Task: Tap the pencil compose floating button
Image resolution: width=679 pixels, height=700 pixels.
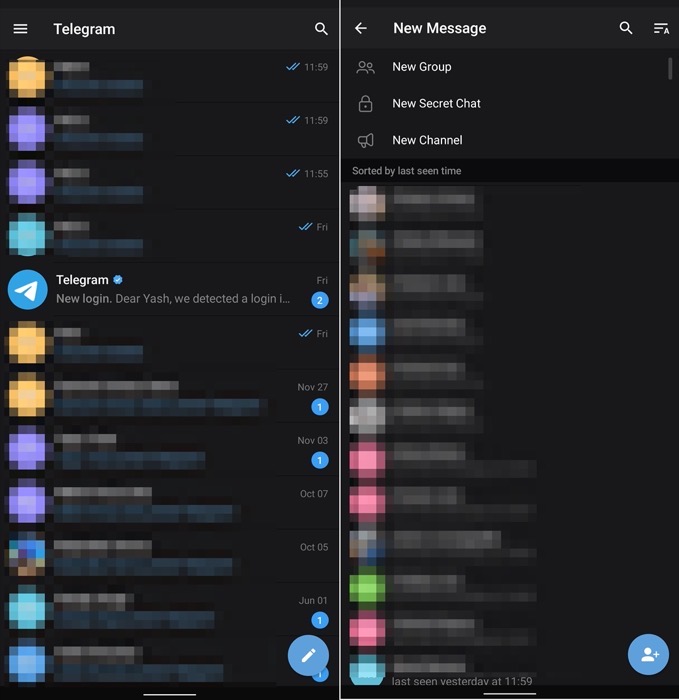Action: 308,655
